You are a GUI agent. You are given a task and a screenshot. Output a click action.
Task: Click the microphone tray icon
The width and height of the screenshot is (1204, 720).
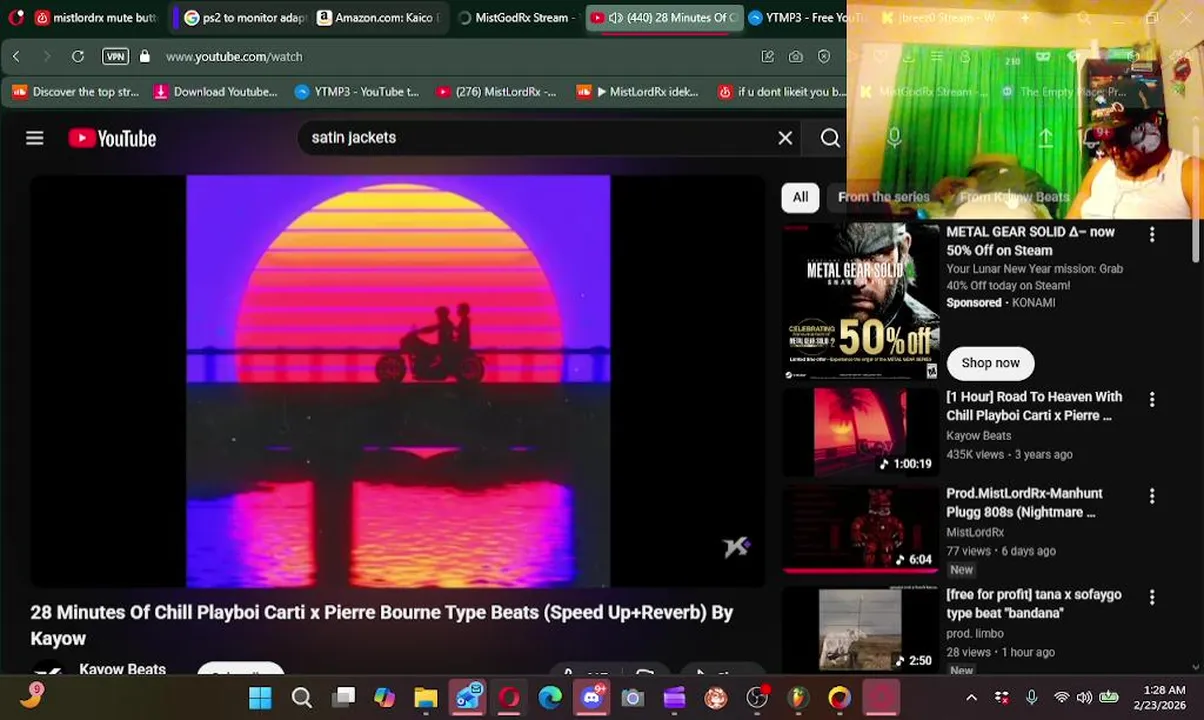[x=1032, y=698]
